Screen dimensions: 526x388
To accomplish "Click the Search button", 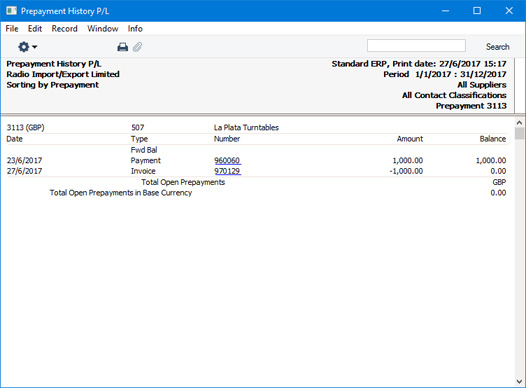I will 497,47.
